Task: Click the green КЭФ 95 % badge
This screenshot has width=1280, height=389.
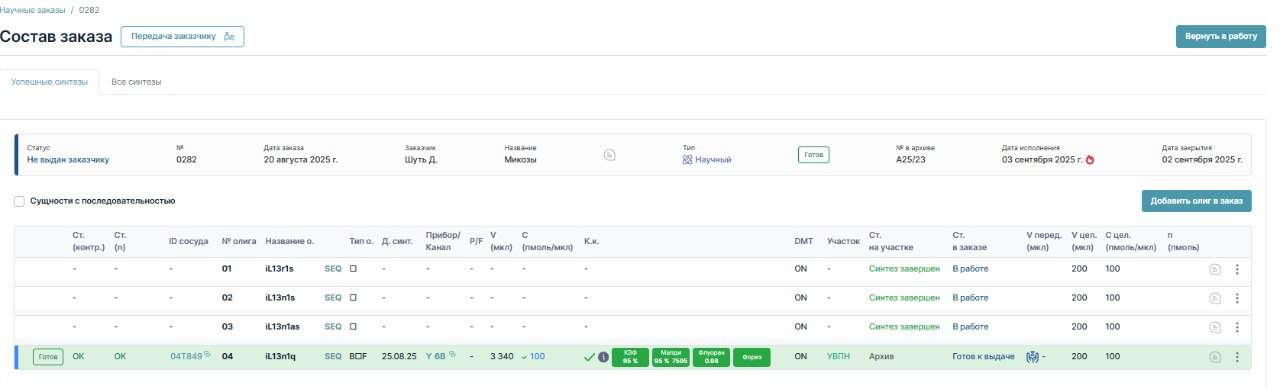Action: pyautogui.click(x=630, y=357)
